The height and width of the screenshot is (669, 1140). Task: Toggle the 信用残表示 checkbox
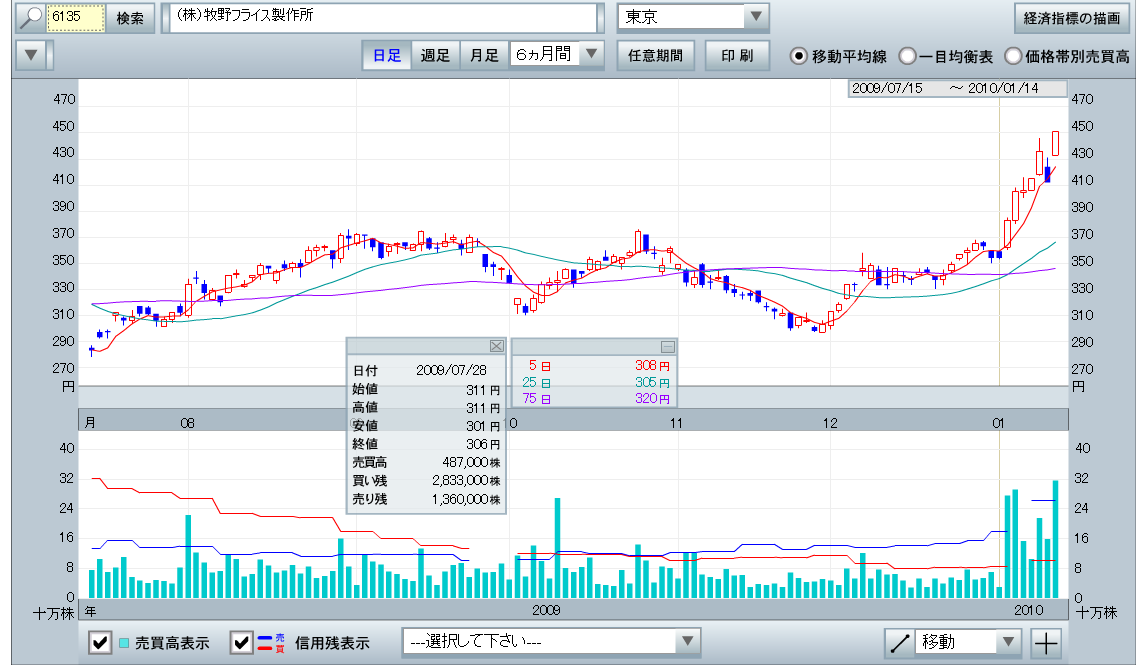pos(242,643)
